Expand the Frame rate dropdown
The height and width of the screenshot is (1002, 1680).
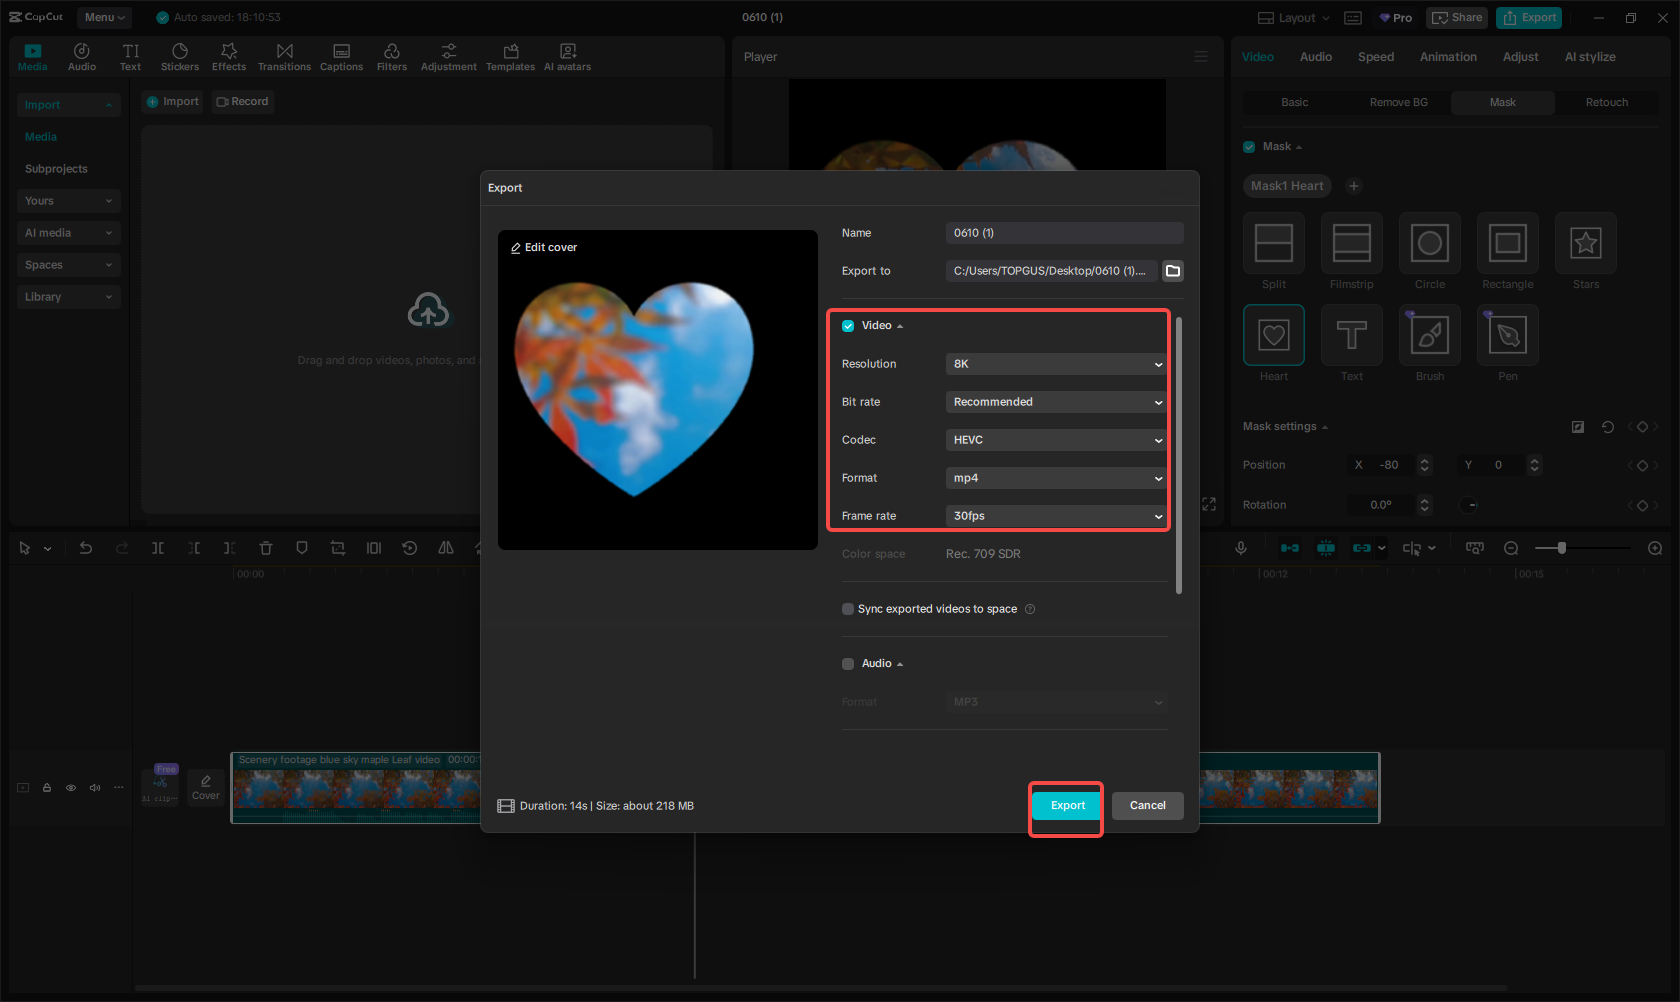click(x=1055, y=516)
